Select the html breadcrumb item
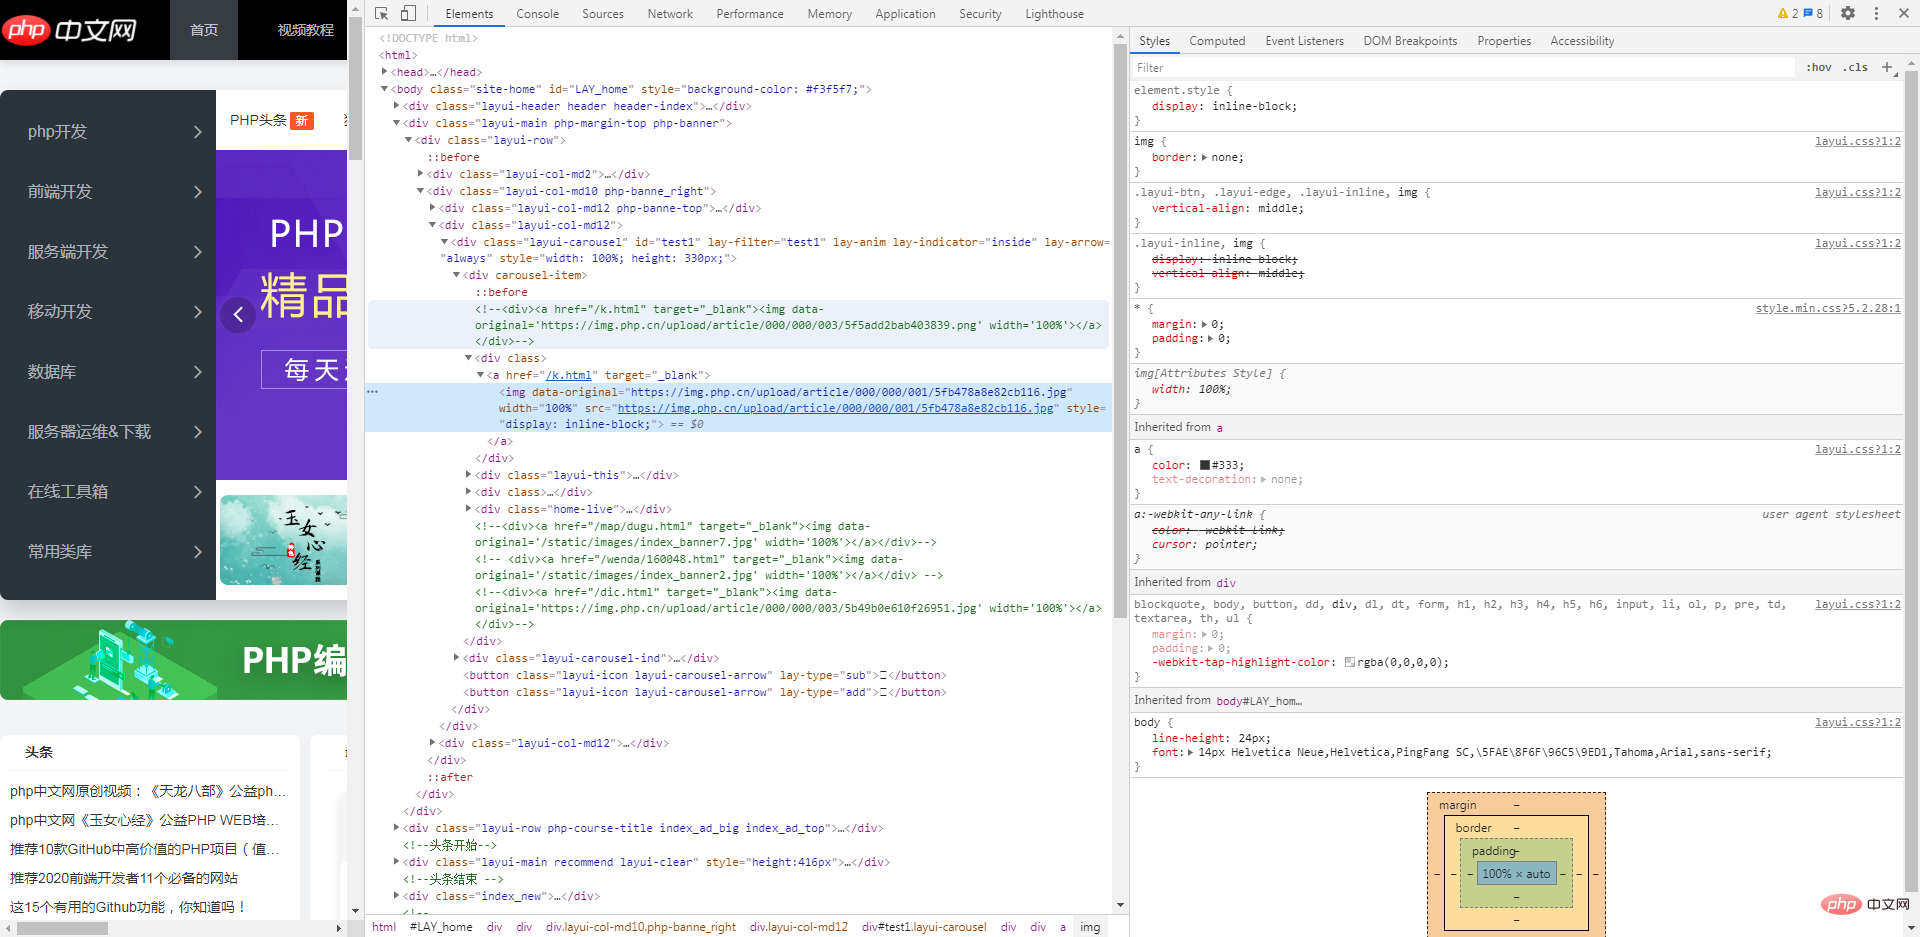1920x937 pixels. 384,927
